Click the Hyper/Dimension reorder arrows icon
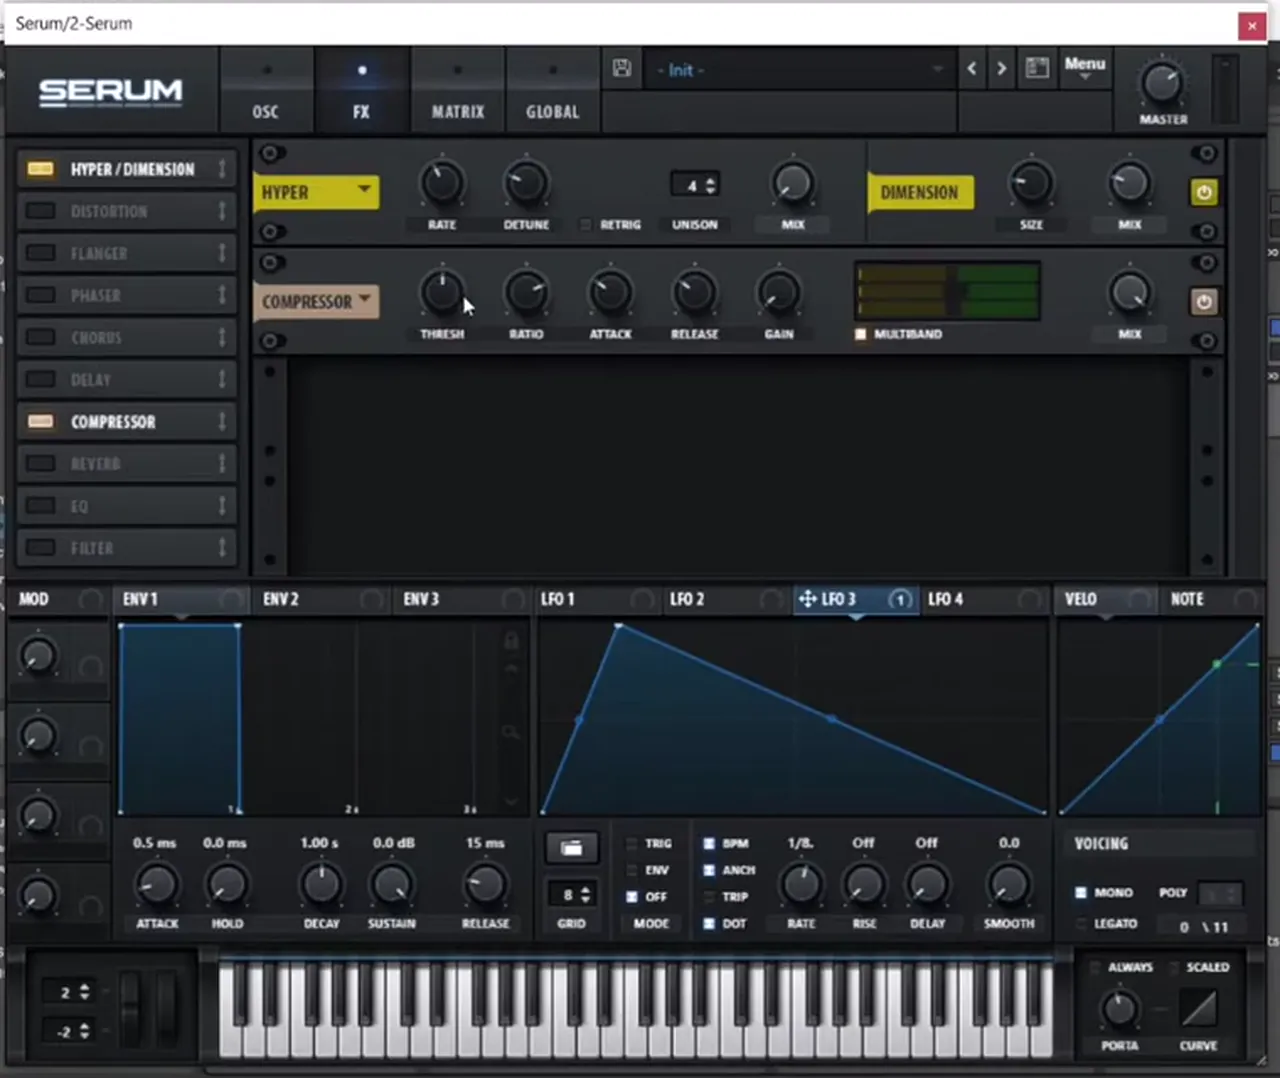The width and height of the screenshot is (1280, 1078). click(222, 169)
